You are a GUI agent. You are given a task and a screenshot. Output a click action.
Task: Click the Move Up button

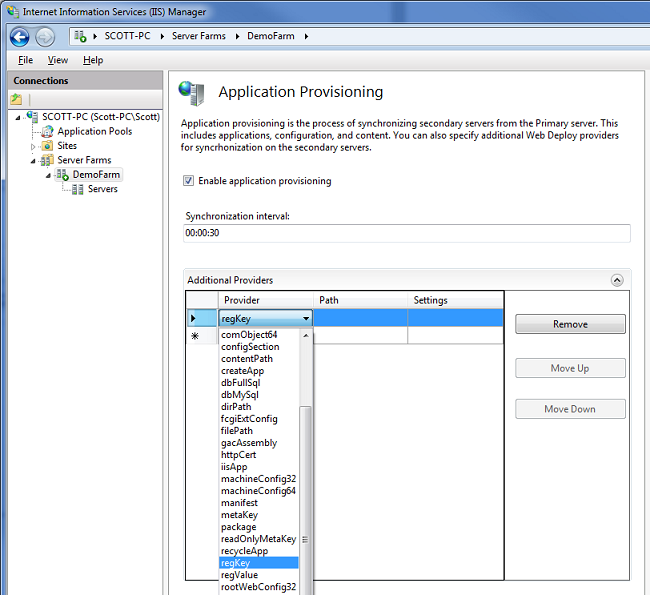570,368
